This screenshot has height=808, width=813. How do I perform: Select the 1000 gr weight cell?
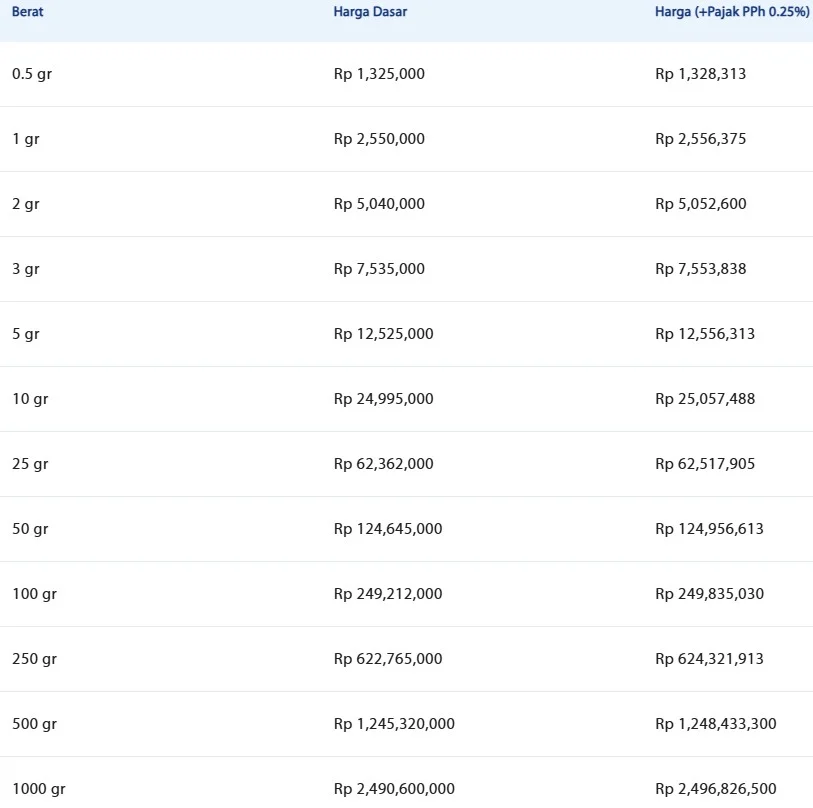39,789
